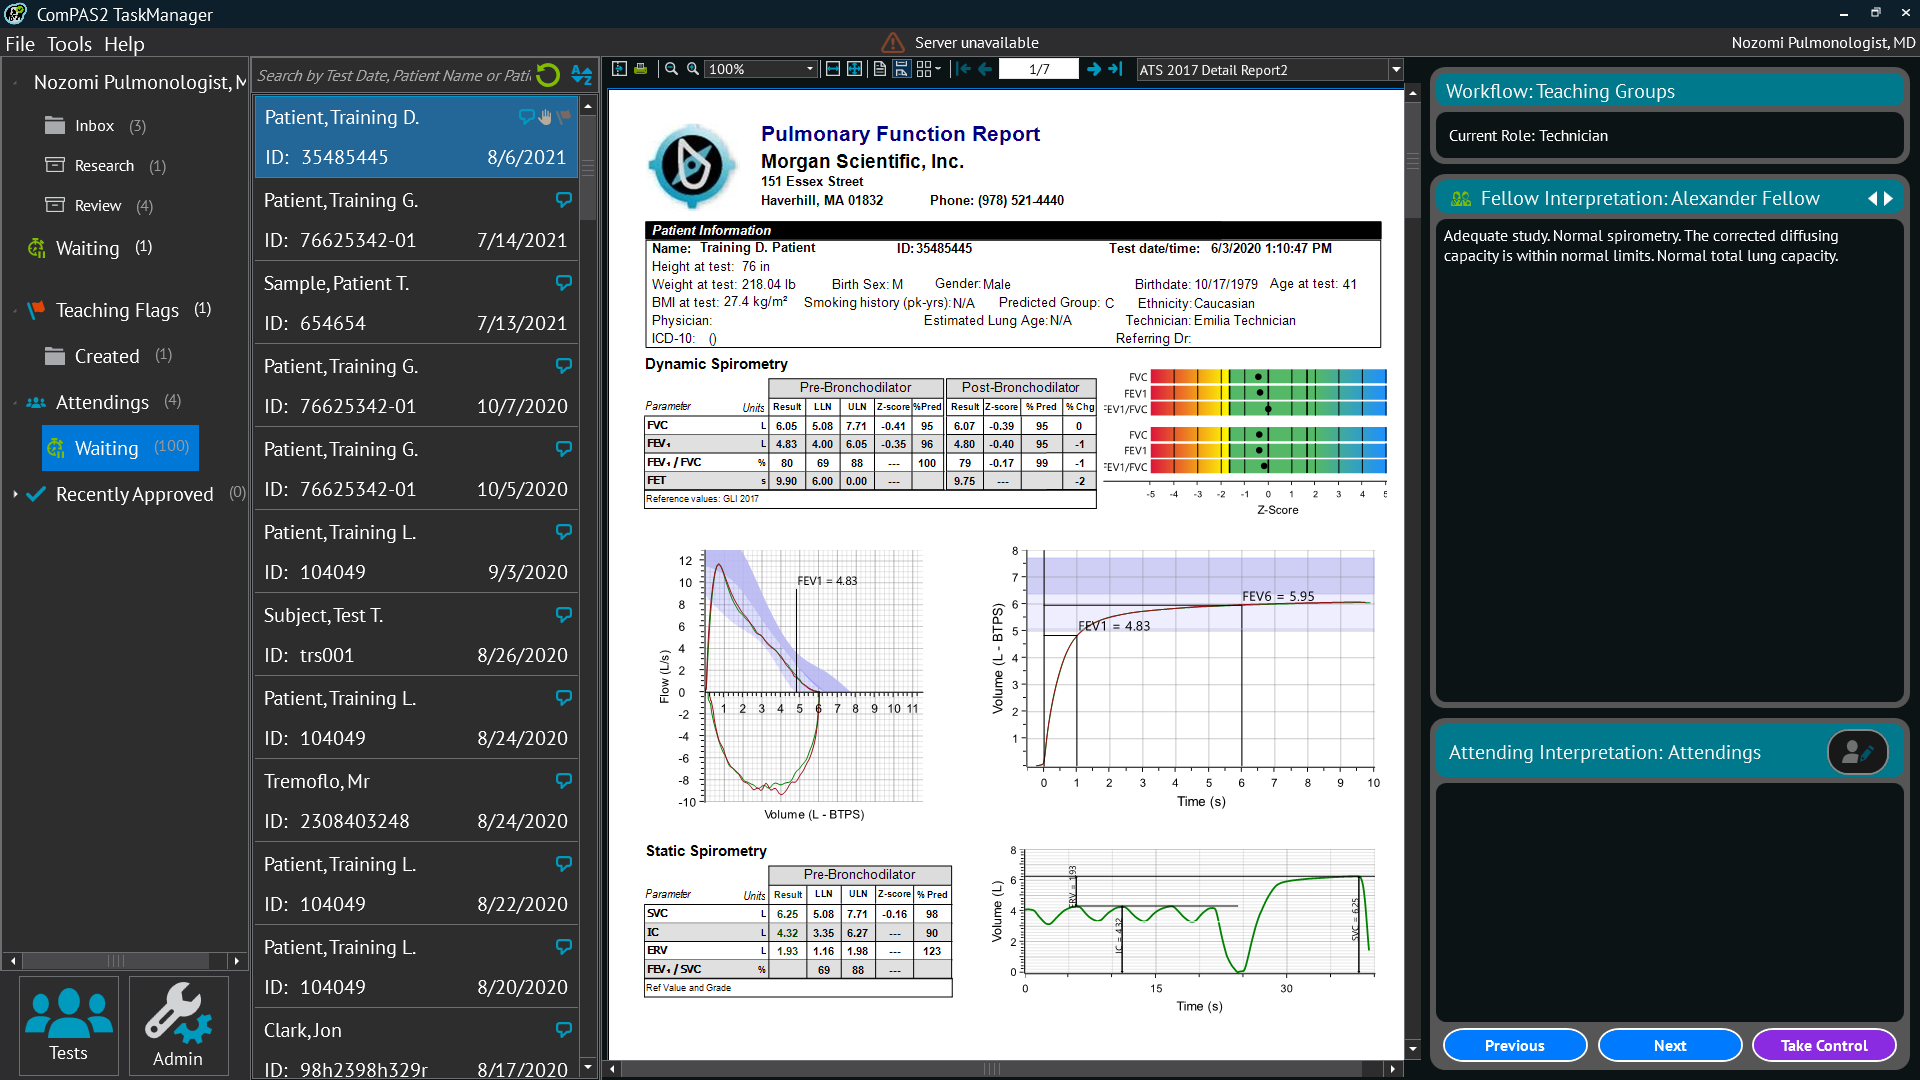Image resolution: width=1920 pixels, height=1080 pixels.
Task: Click the report vertical scrollbar down arrow
Action: pos(1413,1049)
